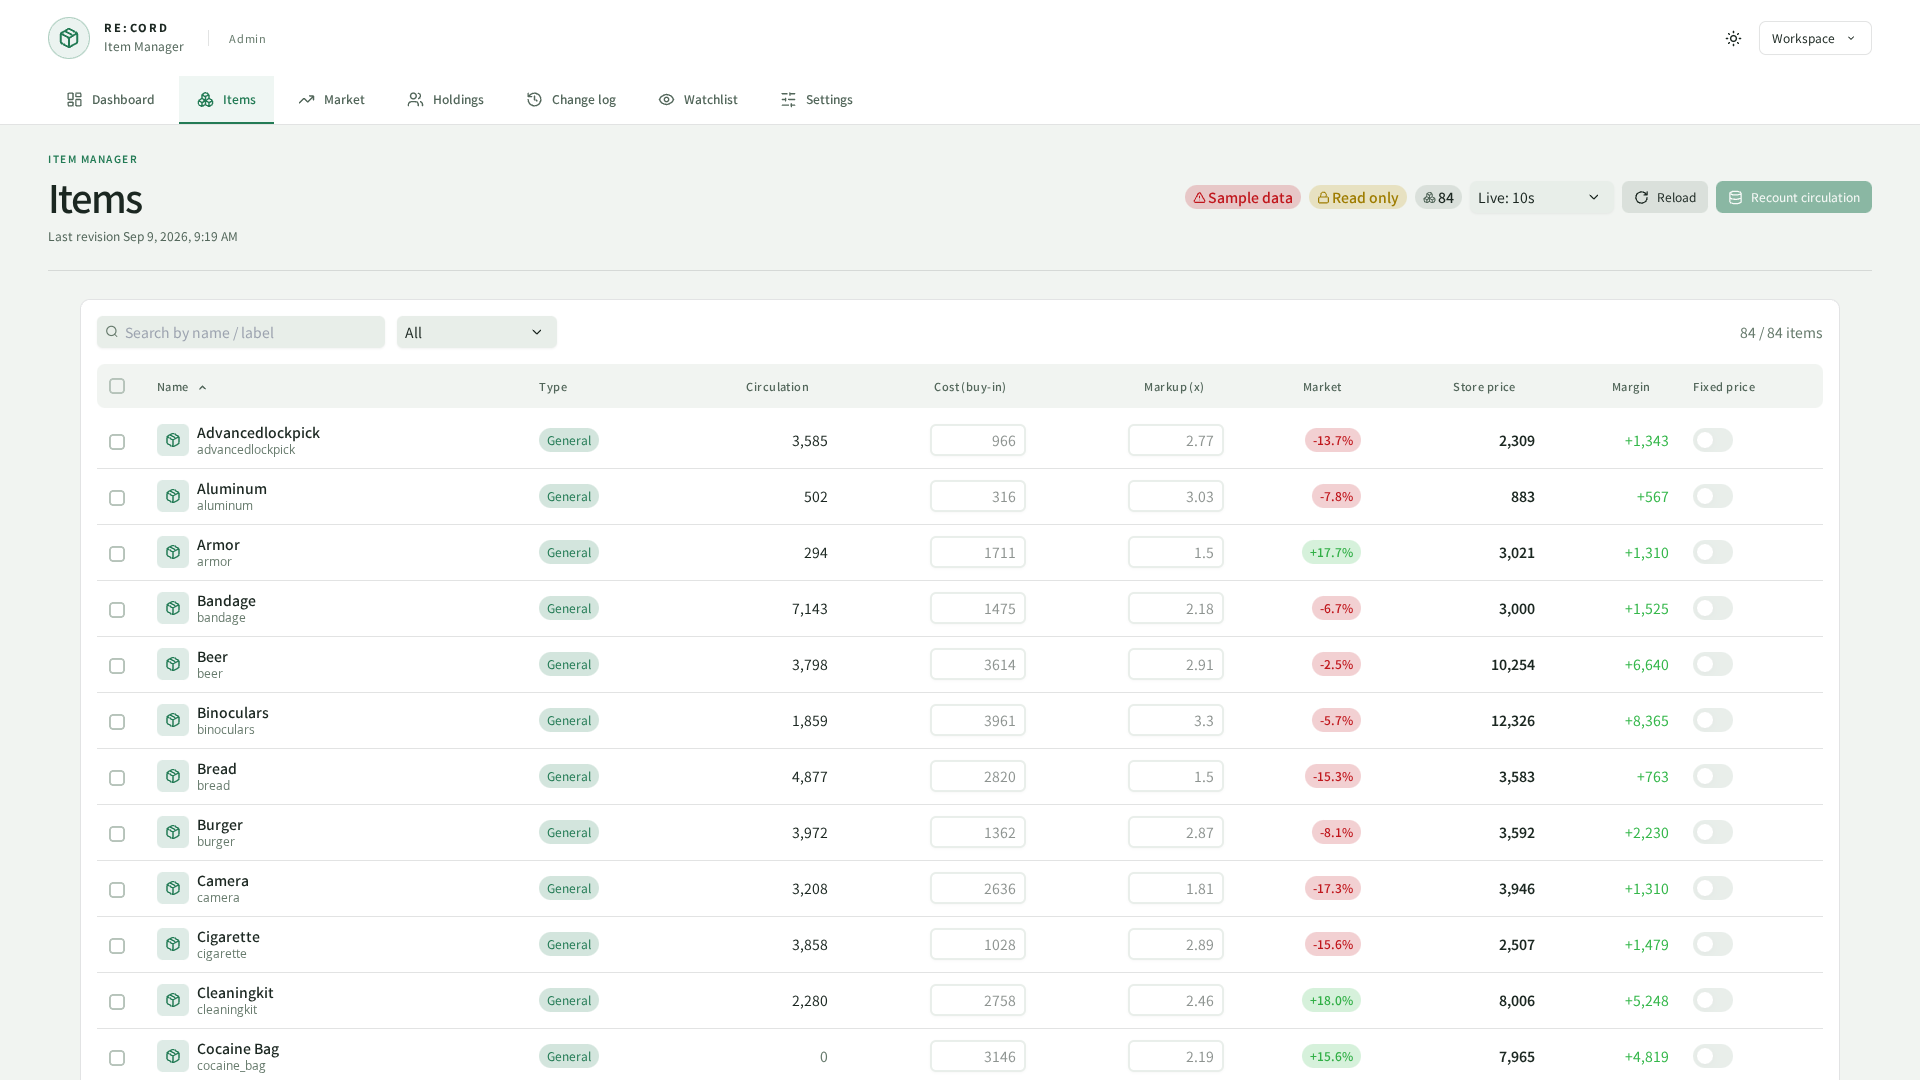Open the Change log tab
The image size is (1920, 1080).
click(571, 99)
